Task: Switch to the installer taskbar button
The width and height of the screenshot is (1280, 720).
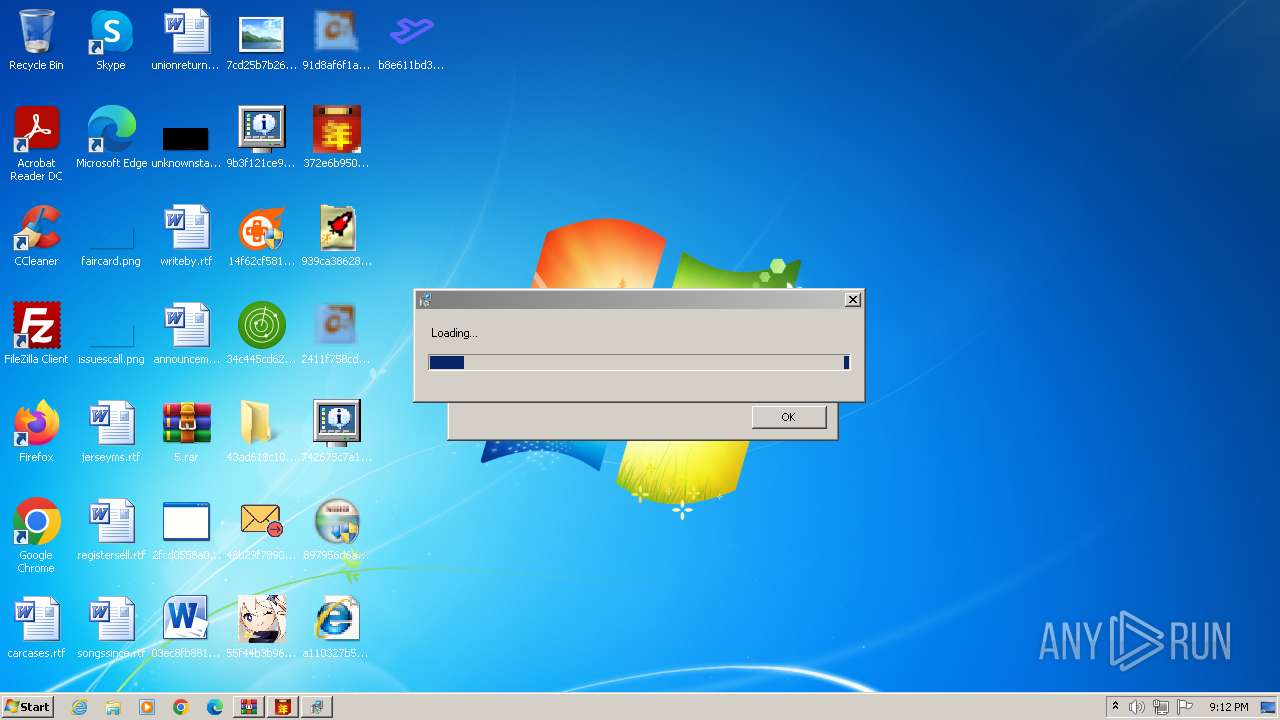Action: click(x=317, y=707)
